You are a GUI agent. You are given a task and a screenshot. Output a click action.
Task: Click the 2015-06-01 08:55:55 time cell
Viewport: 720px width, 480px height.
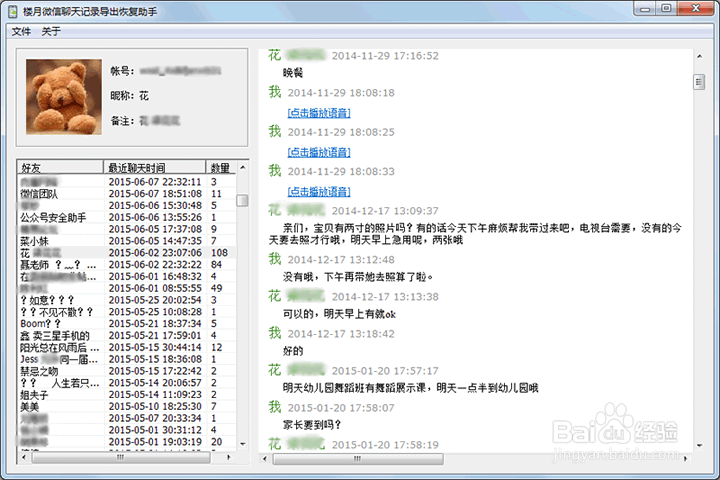155,288
